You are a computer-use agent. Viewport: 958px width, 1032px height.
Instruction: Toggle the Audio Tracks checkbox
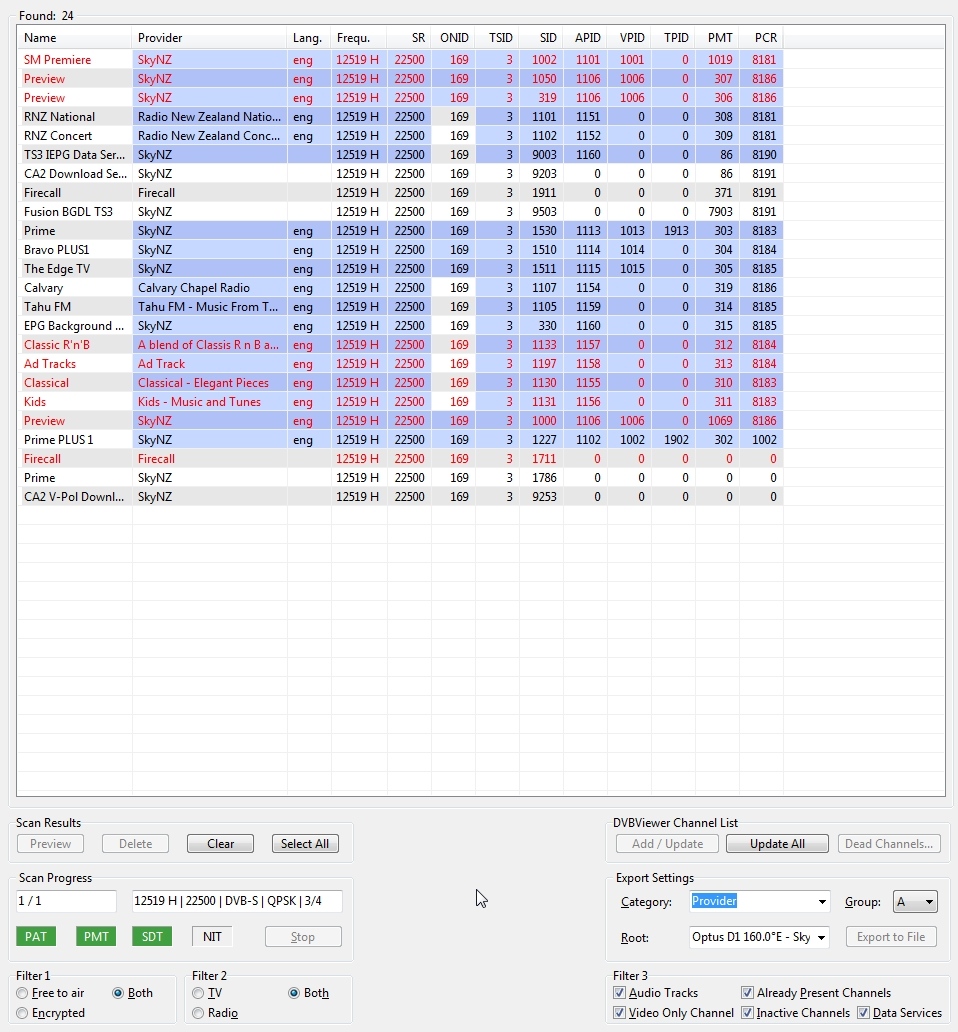(x=620, y=993)
